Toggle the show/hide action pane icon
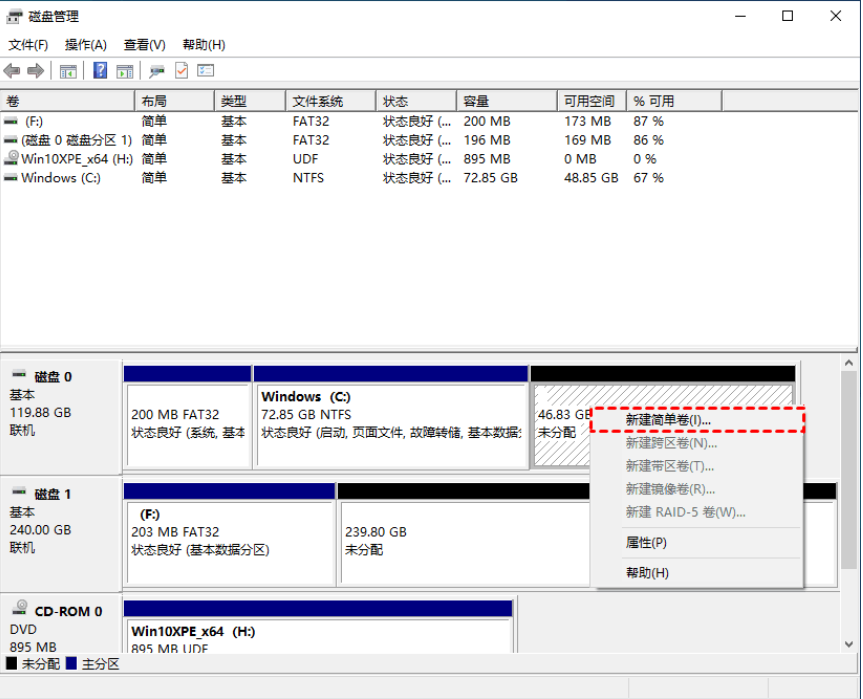The width and height of the screenshot is (863, 699). [x=125, y=71]
